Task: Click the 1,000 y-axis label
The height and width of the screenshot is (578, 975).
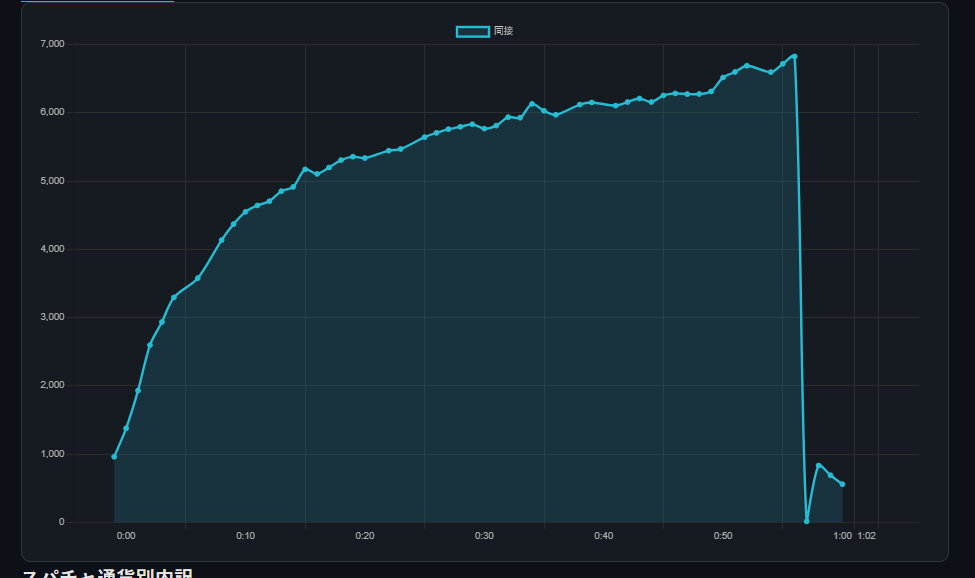Action: [52, 454]
